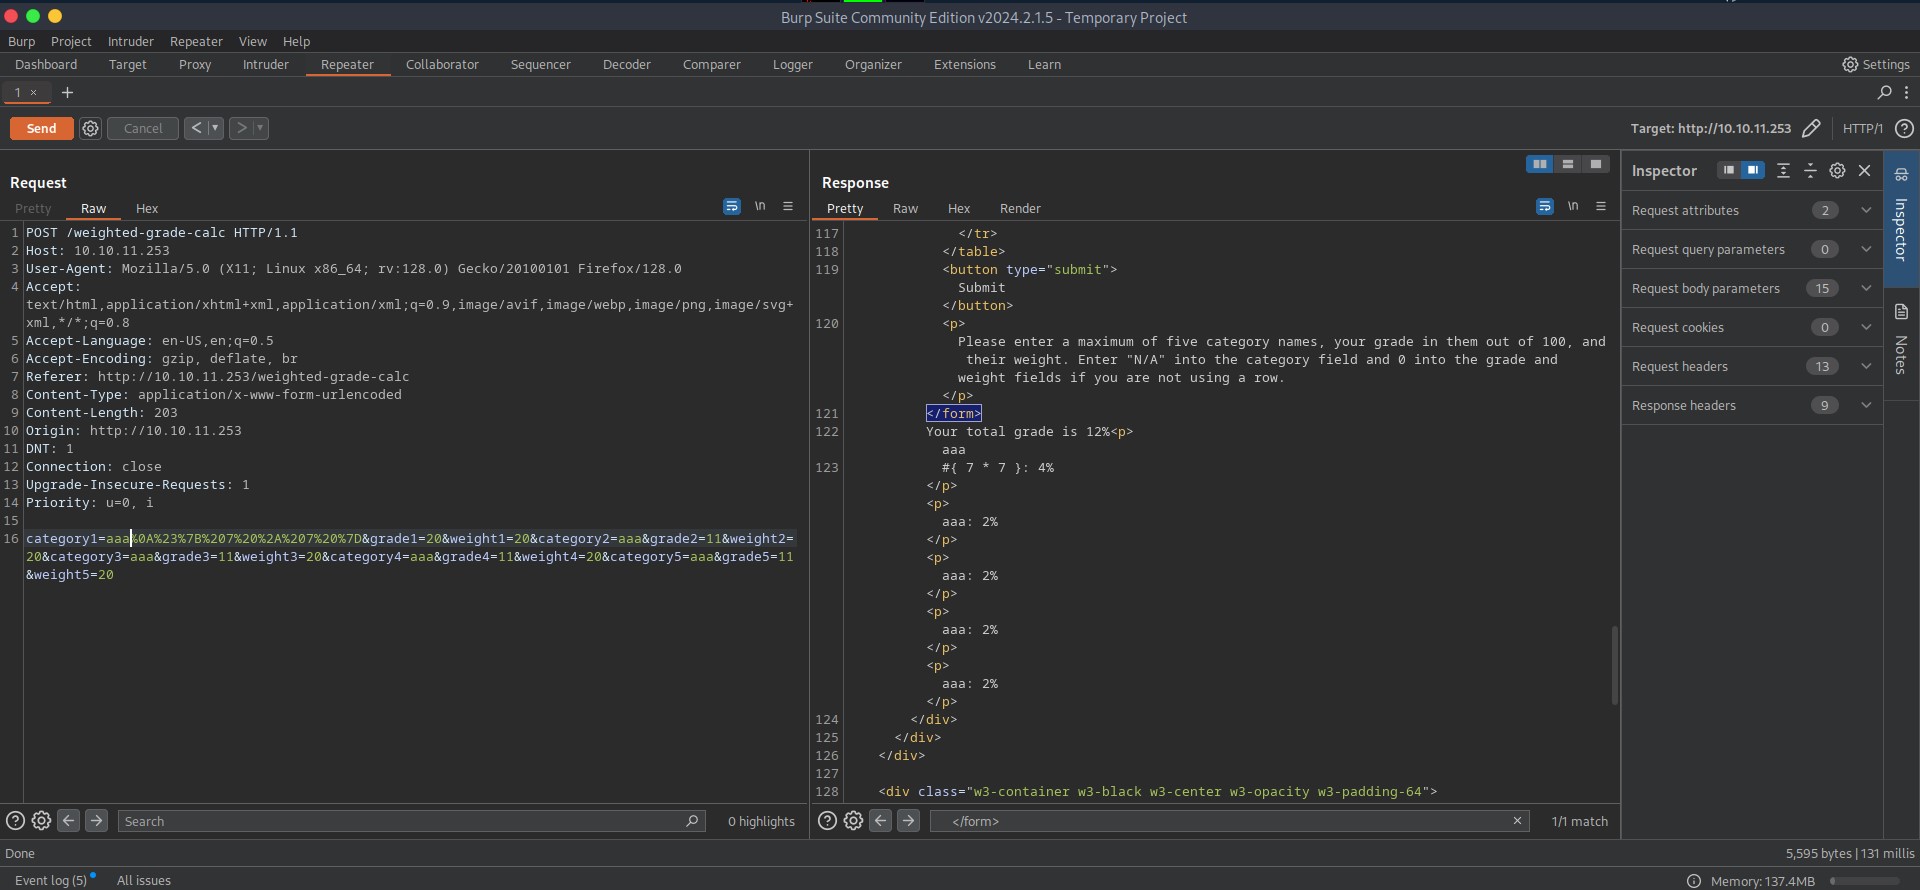Image resolution: width=1920 pixels, height=890 pixels.
Task: Go to next match in Request search
Action: [x=96, y=821]
